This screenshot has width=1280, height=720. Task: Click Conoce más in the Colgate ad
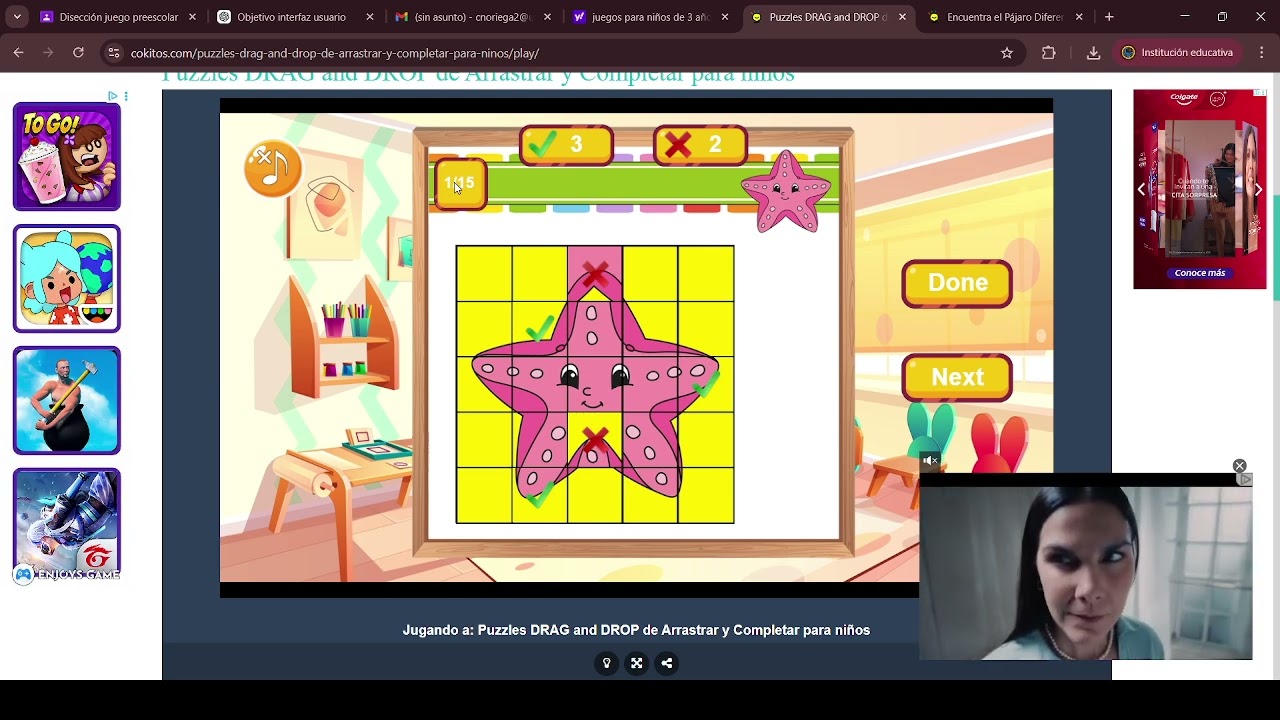click(x=1199, y=273)
